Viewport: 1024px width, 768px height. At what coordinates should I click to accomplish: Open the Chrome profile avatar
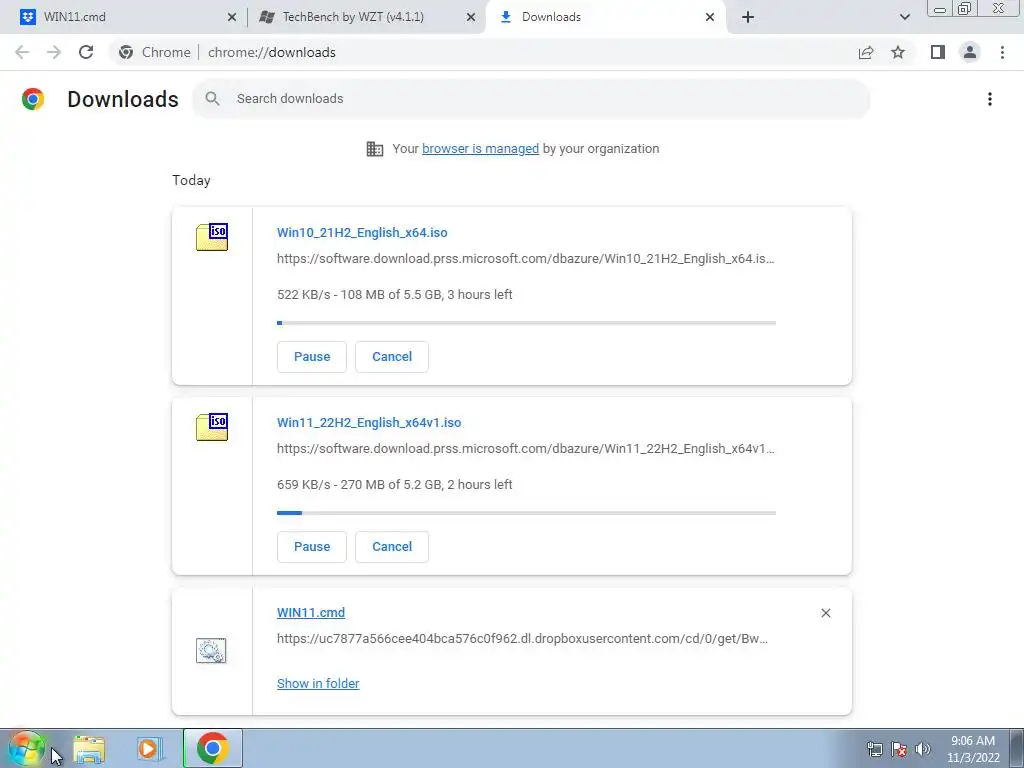[x=970, y=52]
